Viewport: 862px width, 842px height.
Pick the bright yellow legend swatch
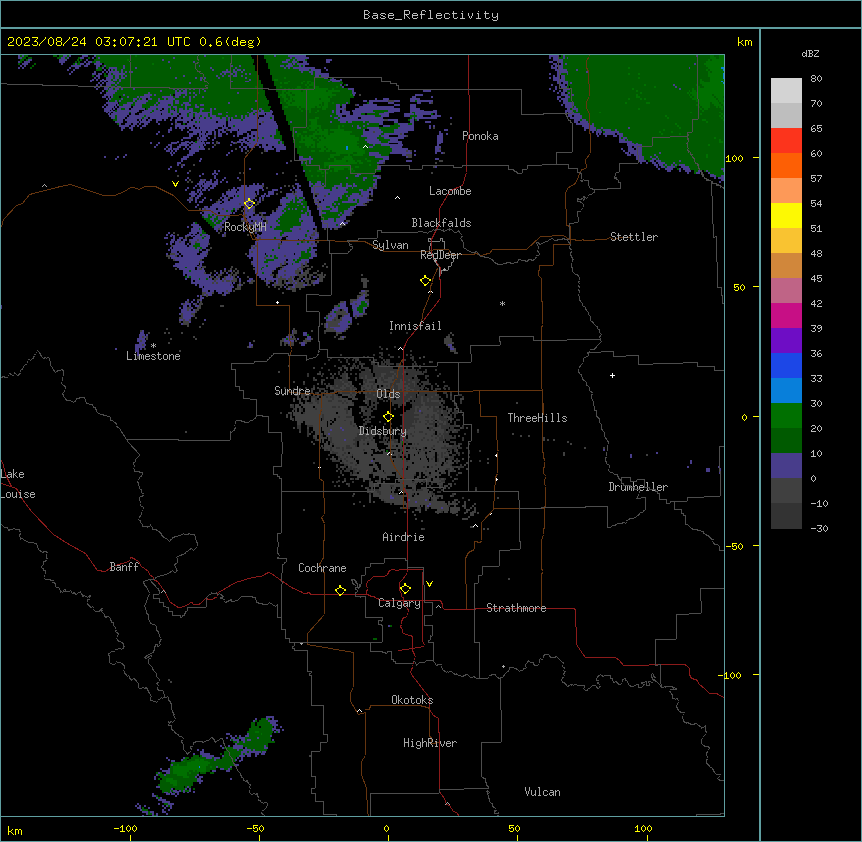786,215
